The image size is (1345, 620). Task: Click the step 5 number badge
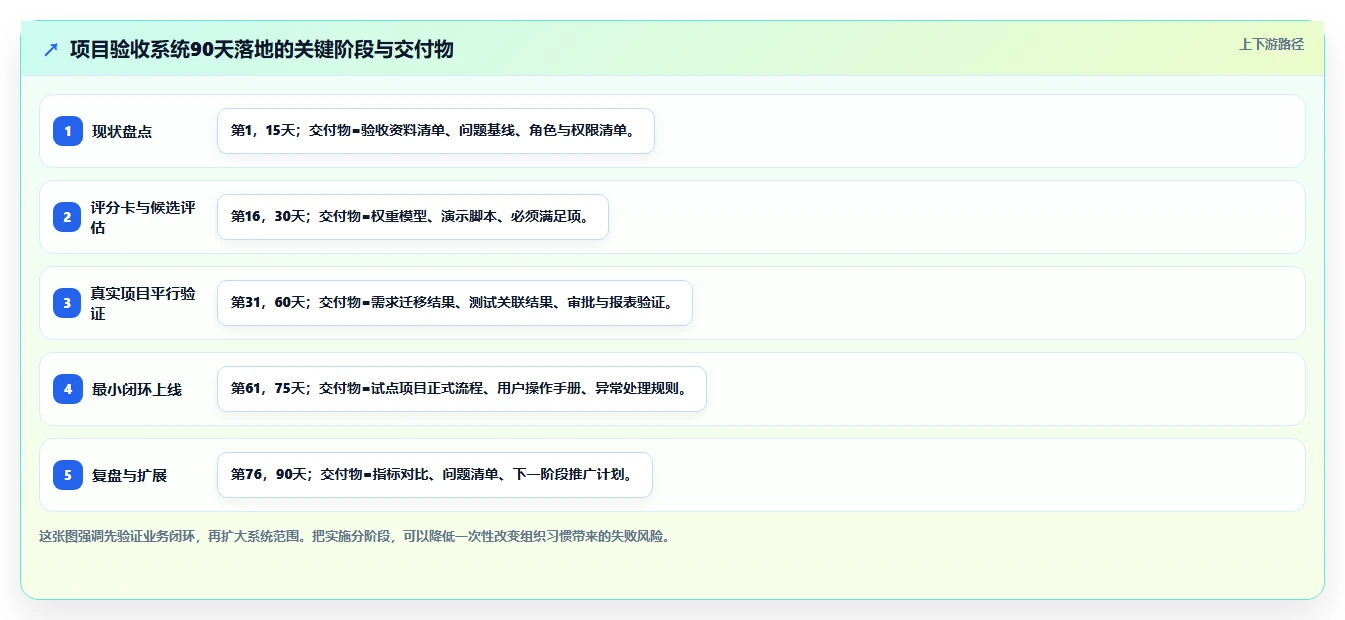[68, 475]
